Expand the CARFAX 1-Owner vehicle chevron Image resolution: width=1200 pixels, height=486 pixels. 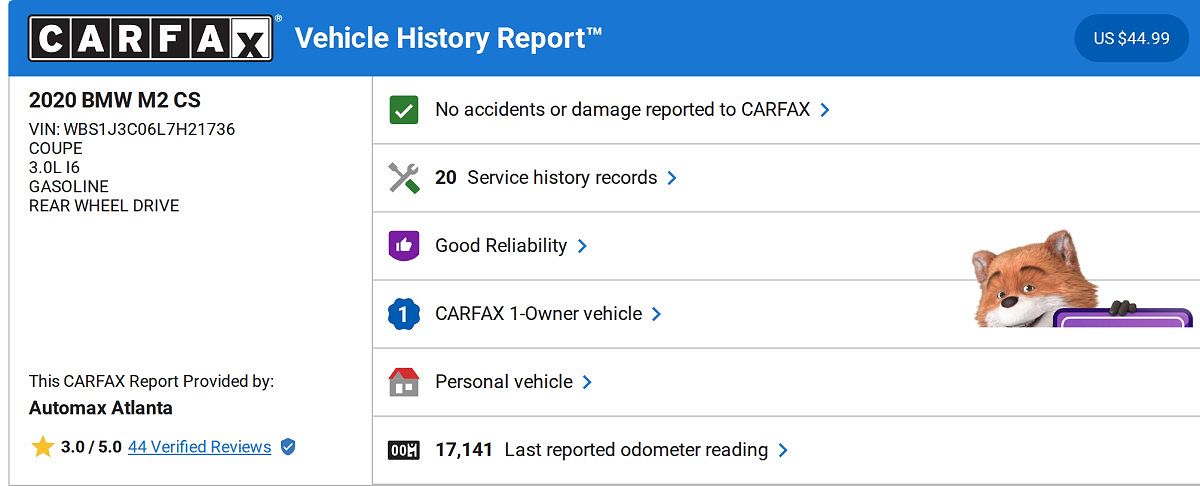pyautogui.click(x=656, y=314)
